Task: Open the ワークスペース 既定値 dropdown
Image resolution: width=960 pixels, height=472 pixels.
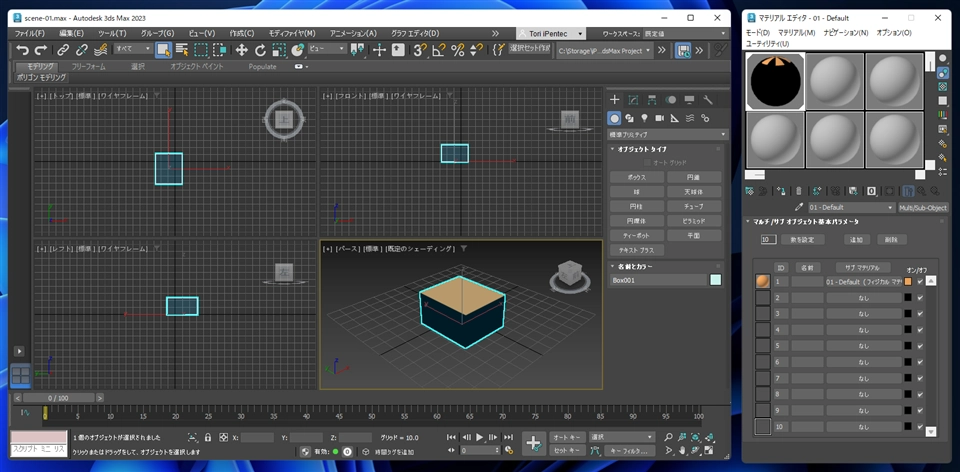Action: 685,34
